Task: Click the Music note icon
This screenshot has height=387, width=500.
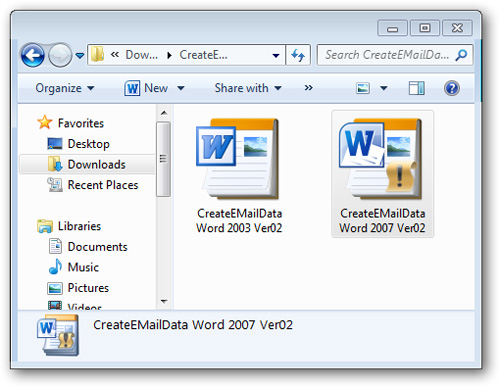Action: tap(56, 267)
